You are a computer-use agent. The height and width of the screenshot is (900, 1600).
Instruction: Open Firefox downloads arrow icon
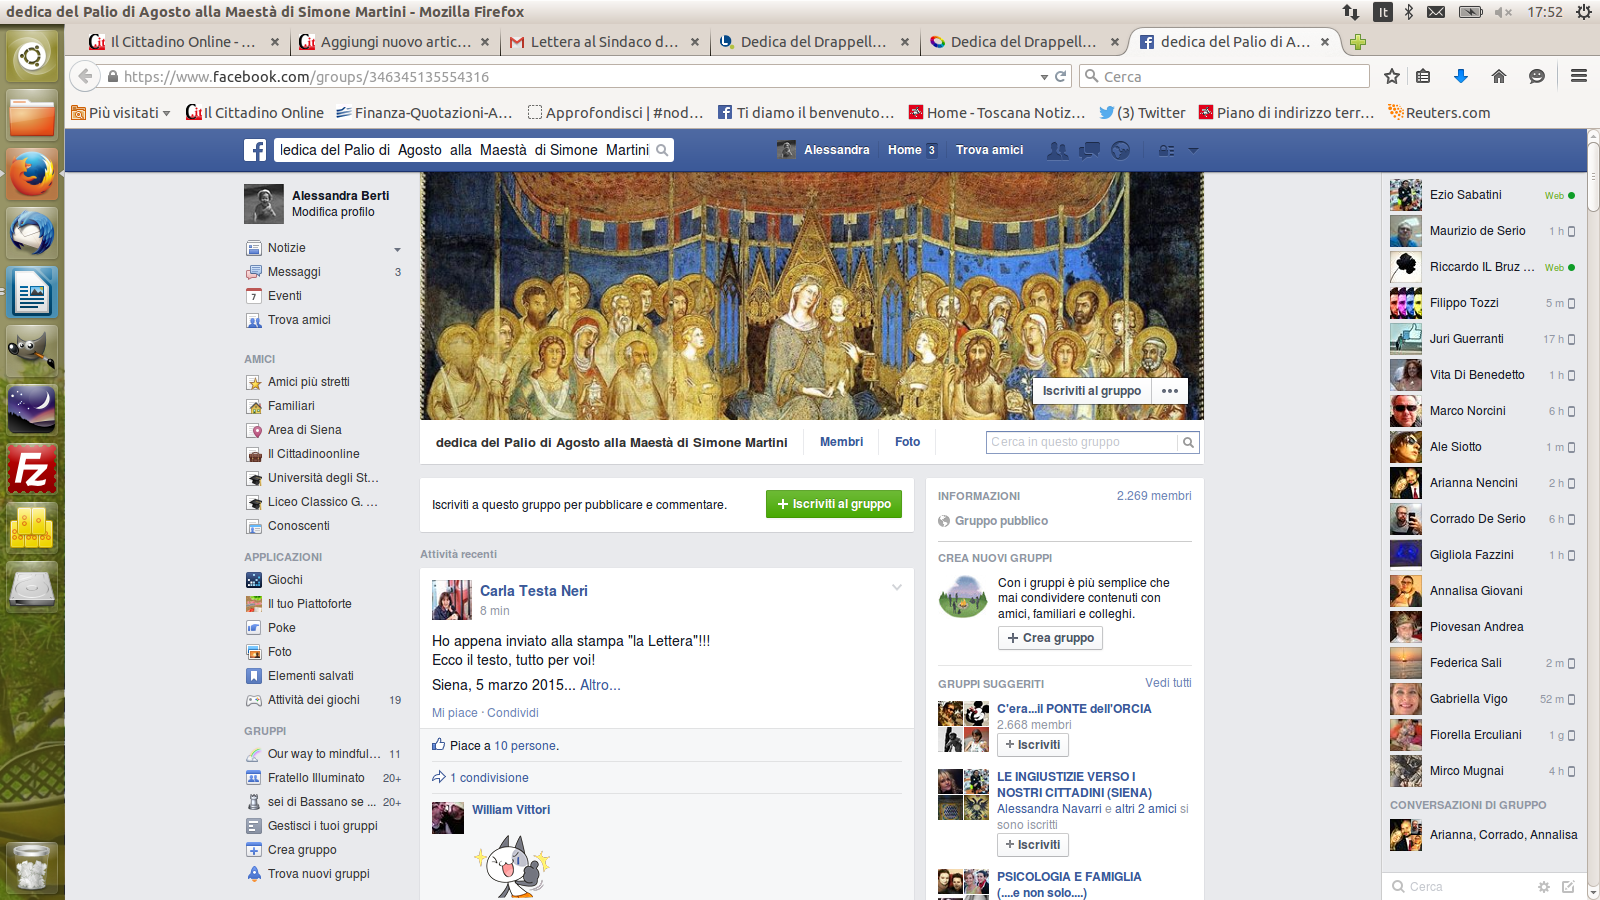pos(1460,77)
